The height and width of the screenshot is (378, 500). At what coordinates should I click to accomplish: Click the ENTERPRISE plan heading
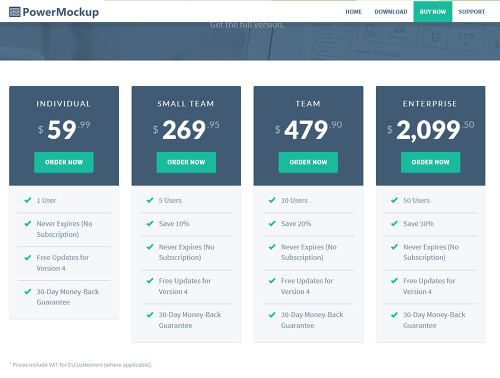[430, 104]
